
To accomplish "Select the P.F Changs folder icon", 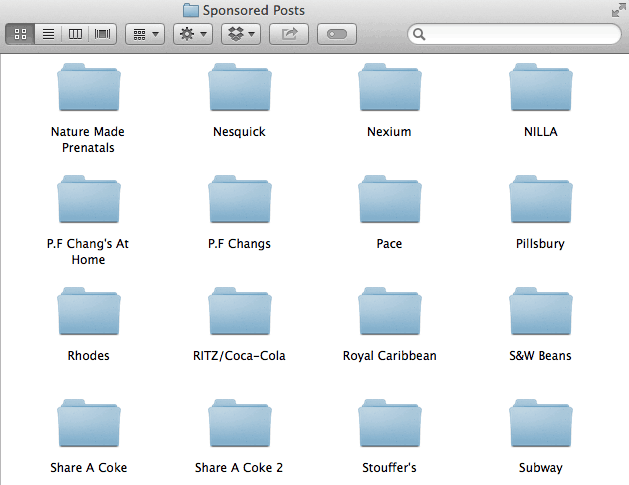I will pyautogui.click(x=239, y=199).
